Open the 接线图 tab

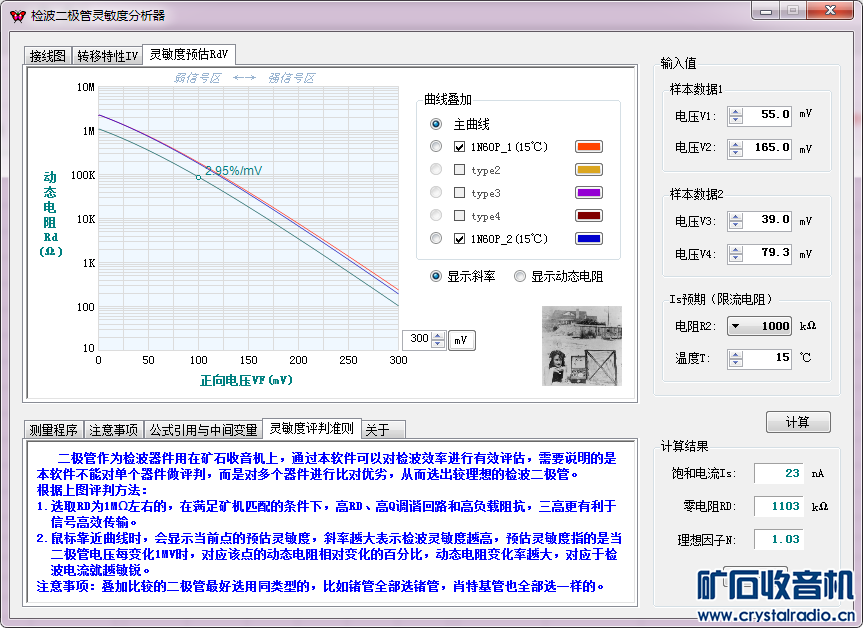pyautogui.click(x=48, y=56)
